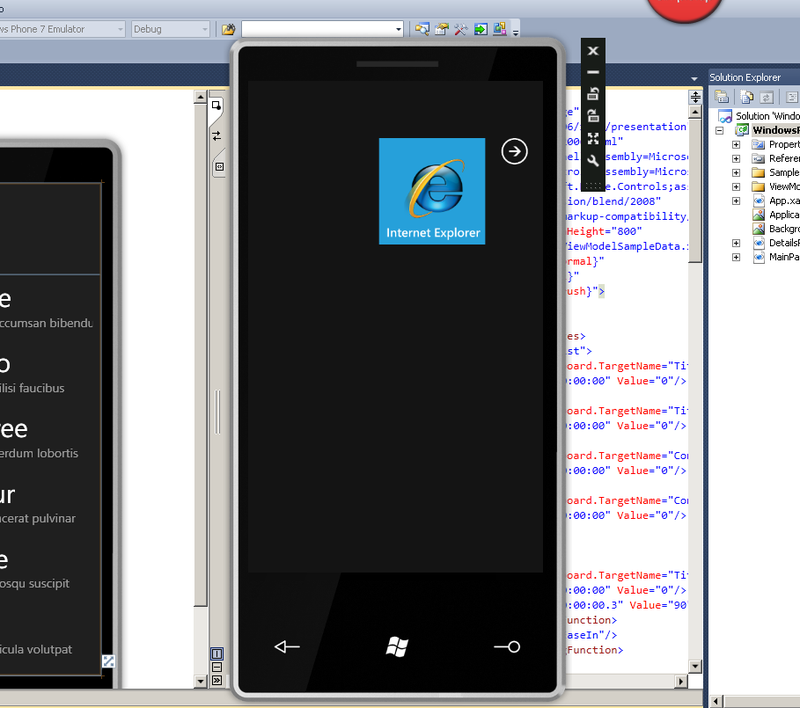Expand the Properties node

coord(736,144)
